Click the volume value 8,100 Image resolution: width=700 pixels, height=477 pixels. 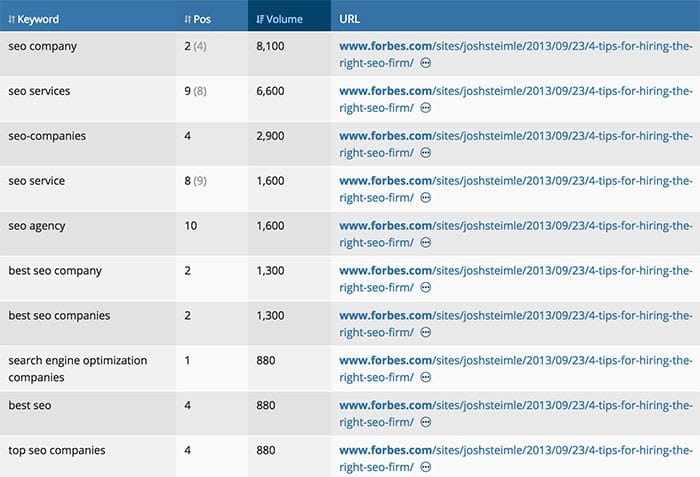(270, 46)
